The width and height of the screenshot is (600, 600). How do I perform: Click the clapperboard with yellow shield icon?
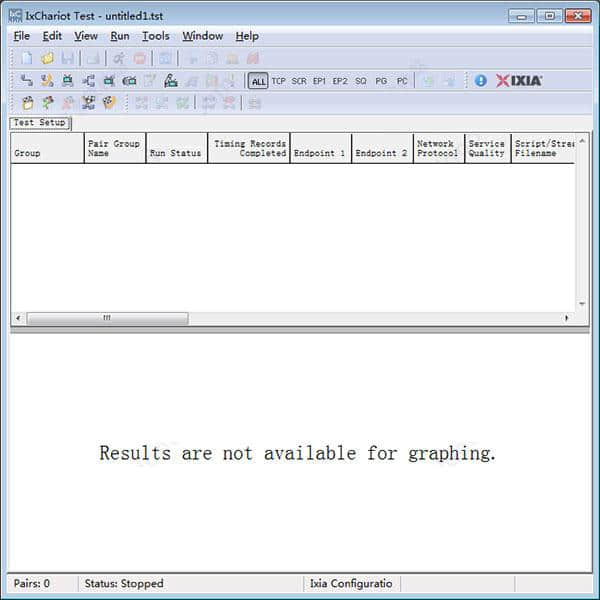[109, 103]
